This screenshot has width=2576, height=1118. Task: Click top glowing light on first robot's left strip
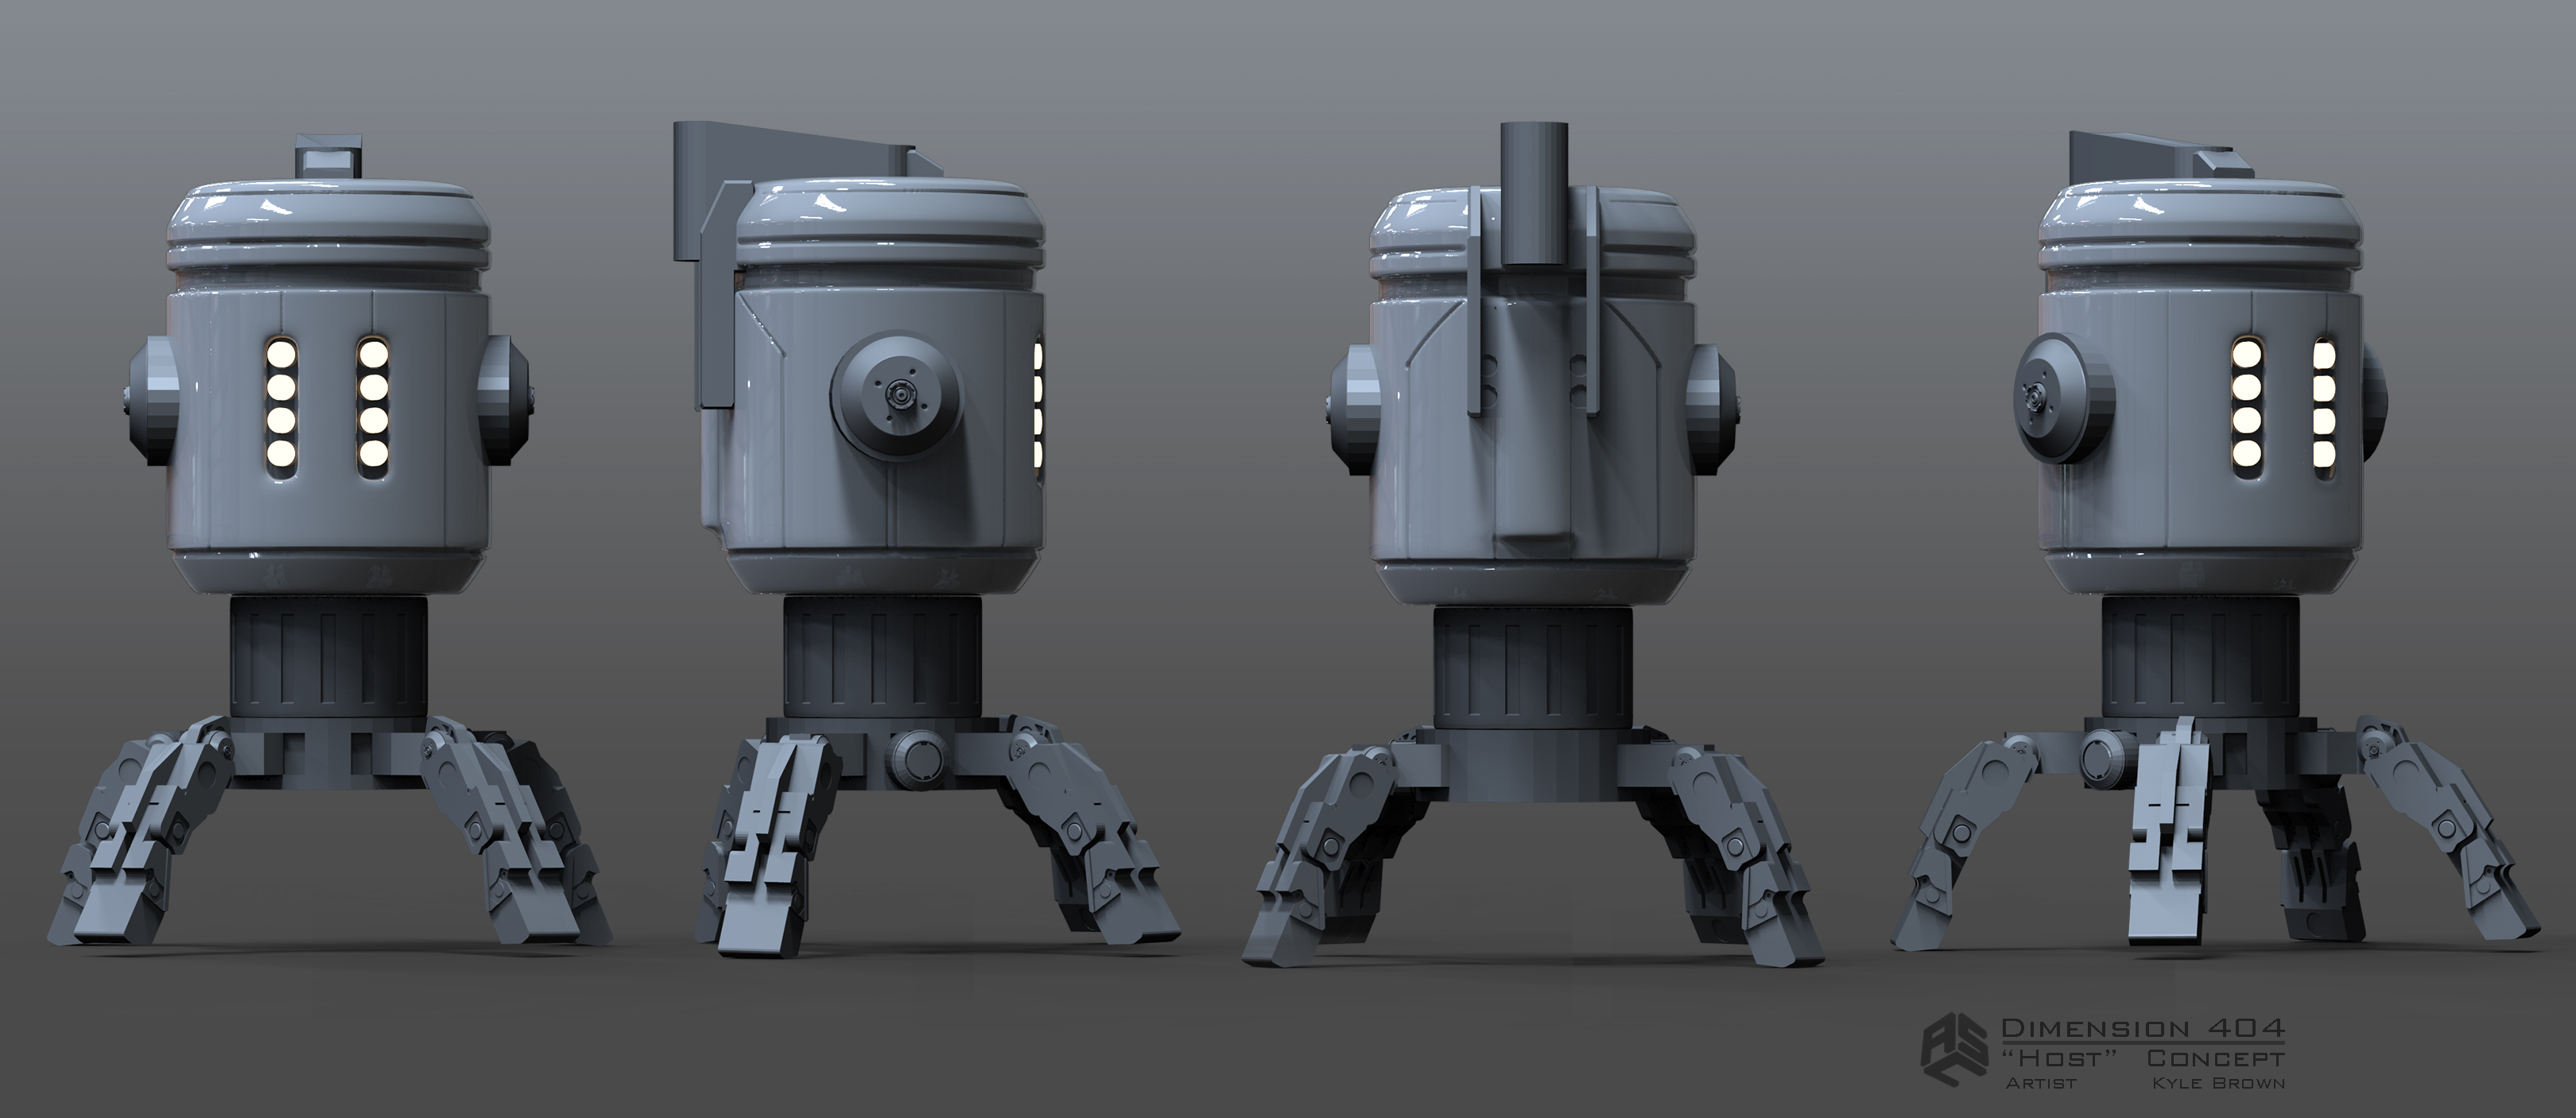pos(280,355)
